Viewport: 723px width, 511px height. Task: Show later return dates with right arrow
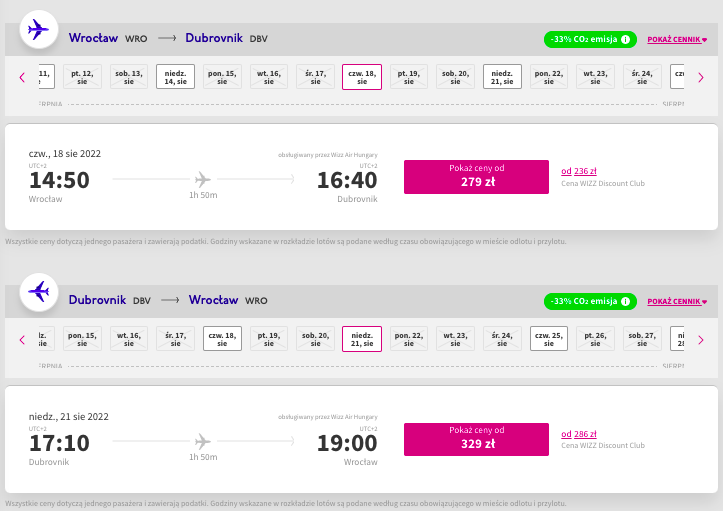pos(701,340)
